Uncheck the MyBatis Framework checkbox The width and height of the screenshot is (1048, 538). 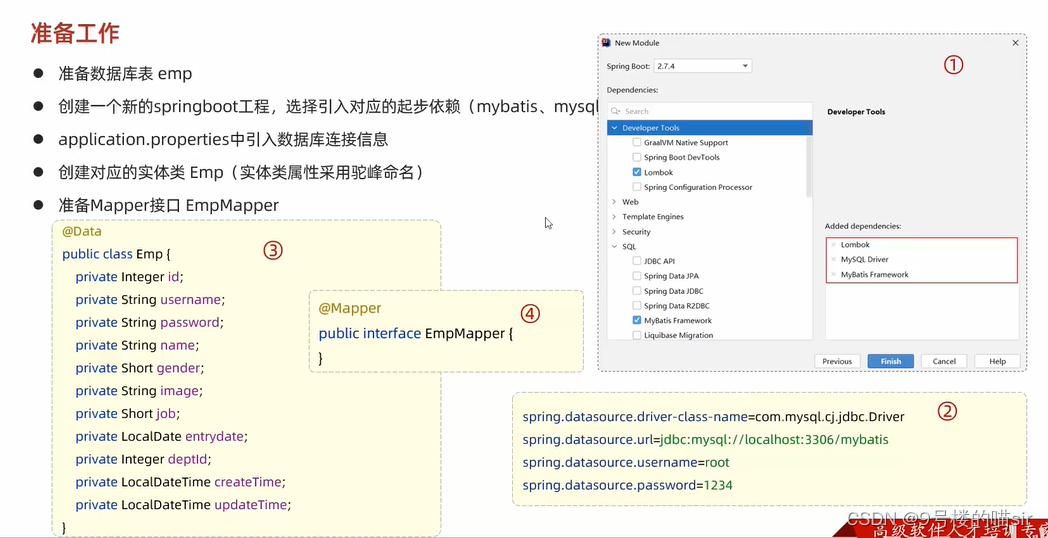tap(636, 321)
